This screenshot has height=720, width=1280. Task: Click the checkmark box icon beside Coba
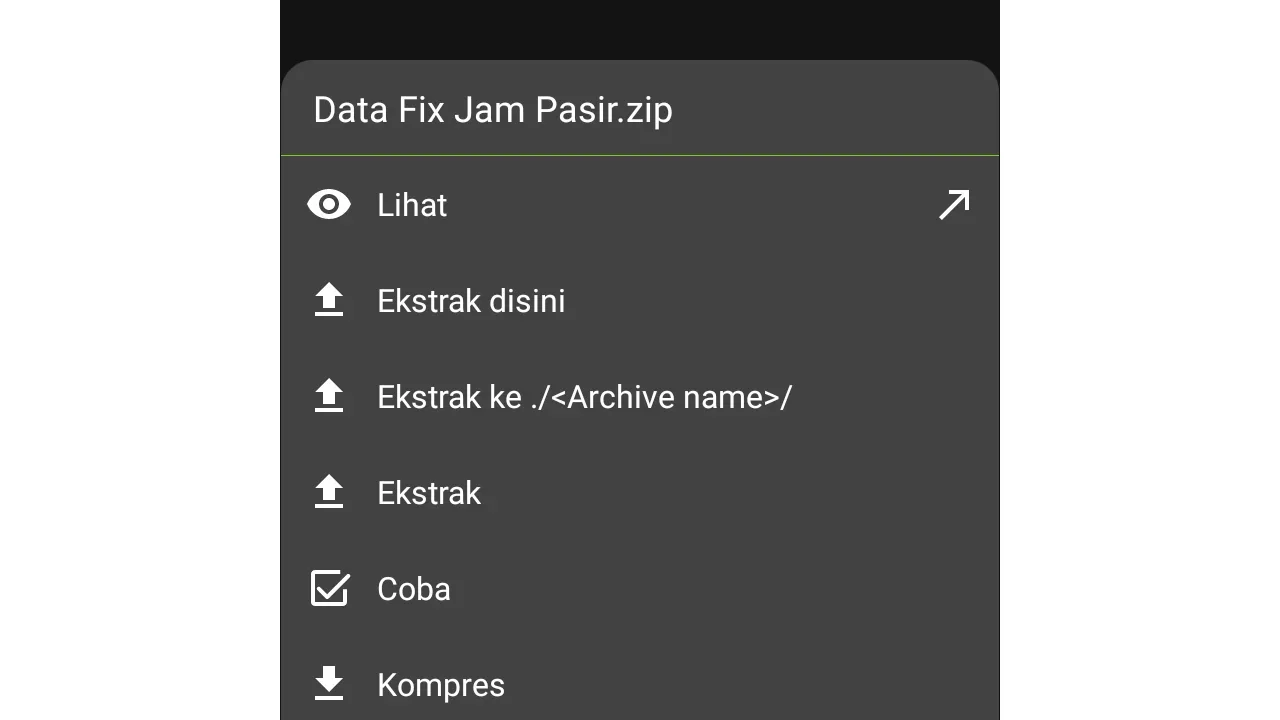click(329, 589)
